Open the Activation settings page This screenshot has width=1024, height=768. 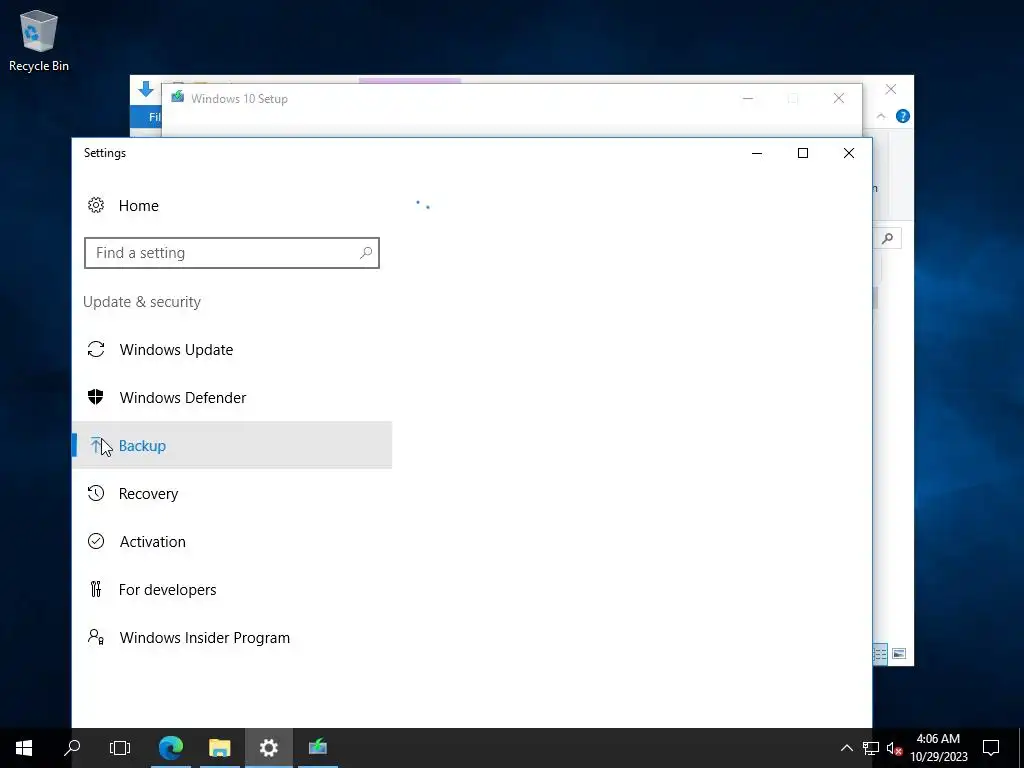[232, 541]
